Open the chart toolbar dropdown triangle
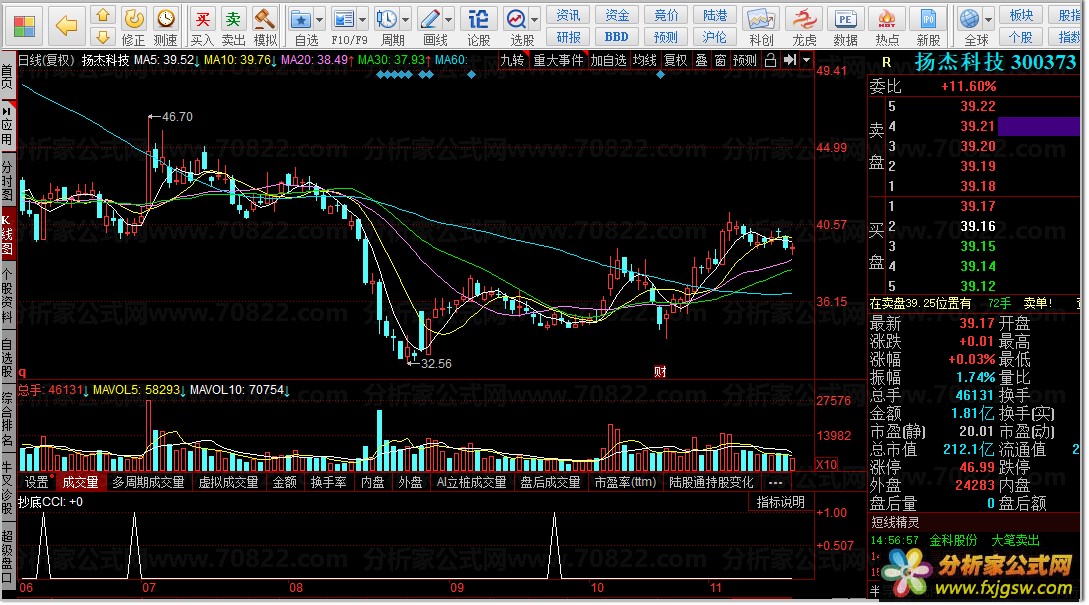The height and width of the screenshot is (605, 1089). (x=806, y=60)
